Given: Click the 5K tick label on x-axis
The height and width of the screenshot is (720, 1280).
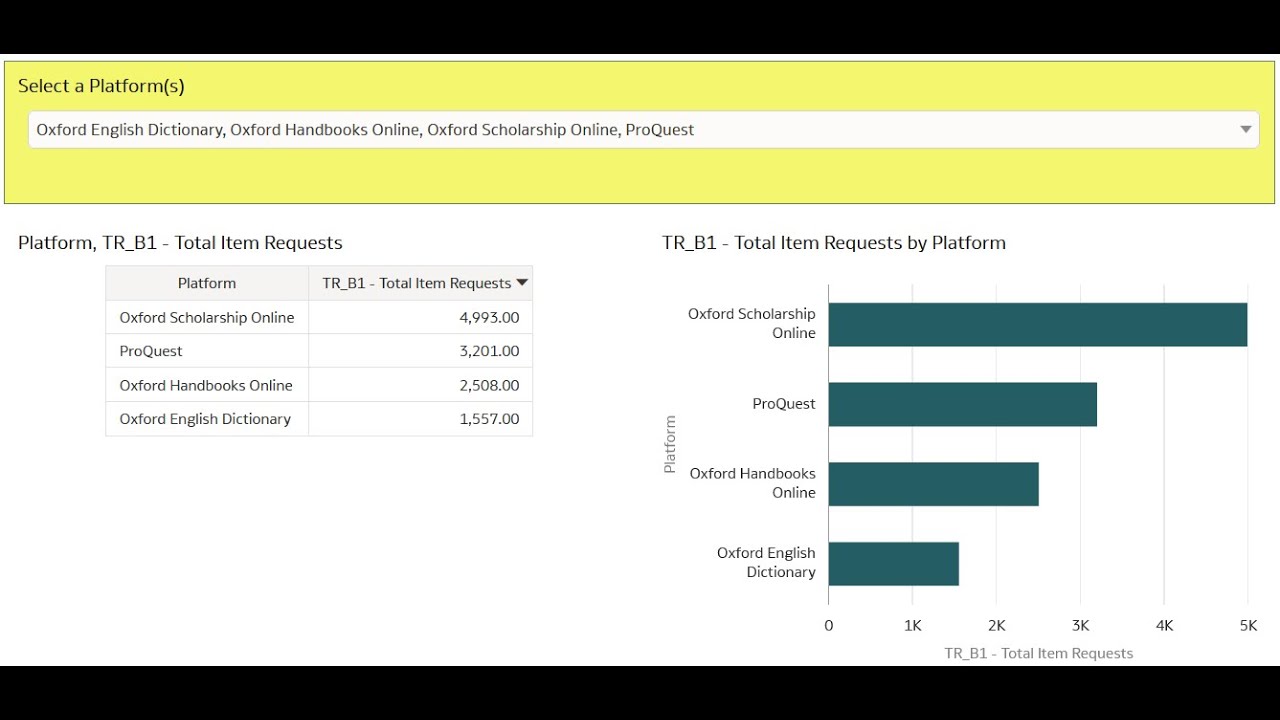Looking at the screenshot, I should 1248,625.
